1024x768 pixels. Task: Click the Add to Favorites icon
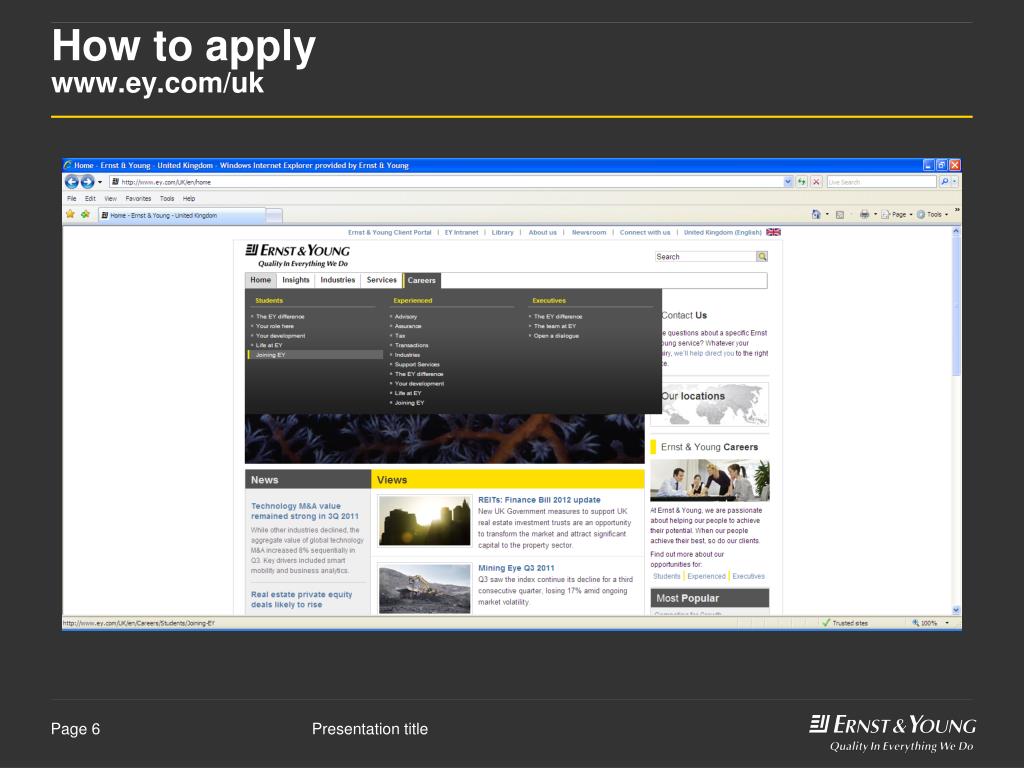(x=86, y=214)
